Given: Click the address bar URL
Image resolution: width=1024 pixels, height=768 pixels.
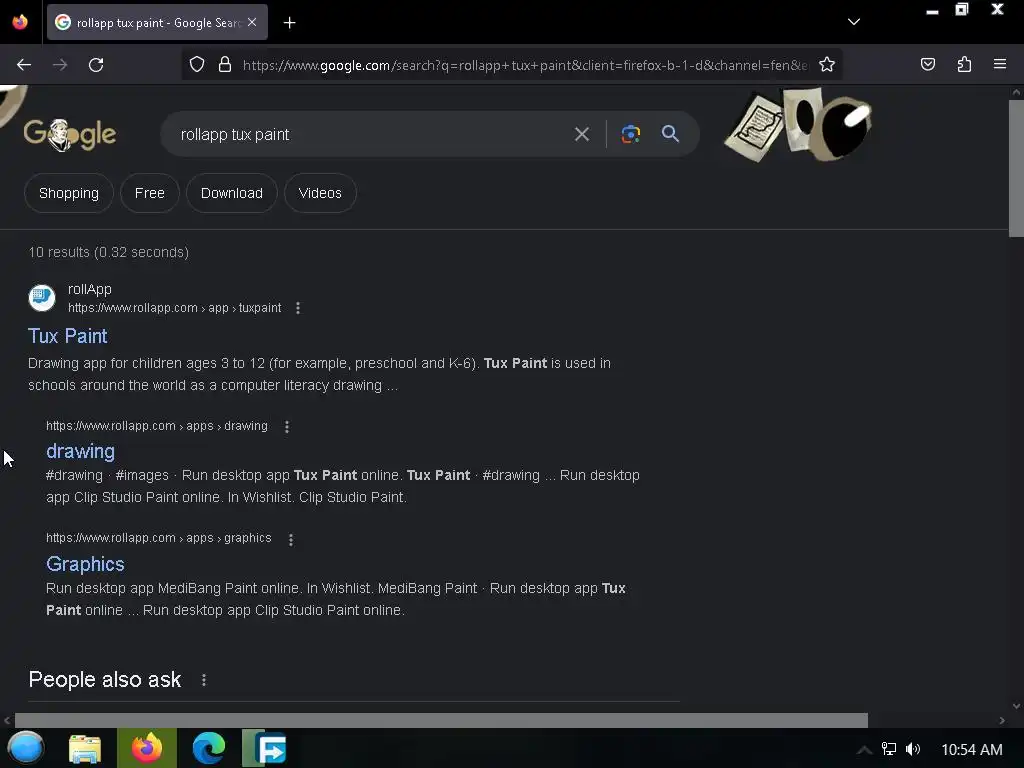Looking at the screenshot, I should 524,65.
